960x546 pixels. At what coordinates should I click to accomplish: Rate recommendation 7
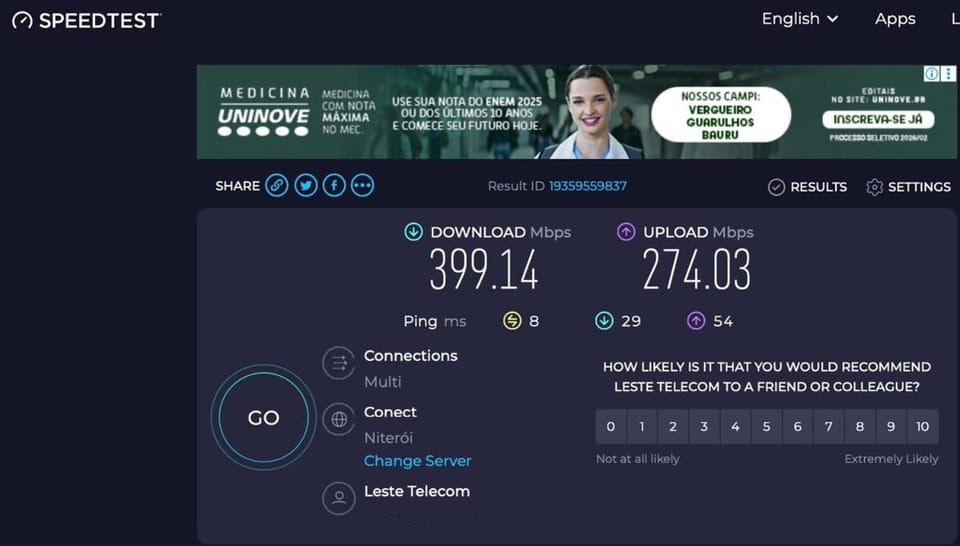coord(829,427)
